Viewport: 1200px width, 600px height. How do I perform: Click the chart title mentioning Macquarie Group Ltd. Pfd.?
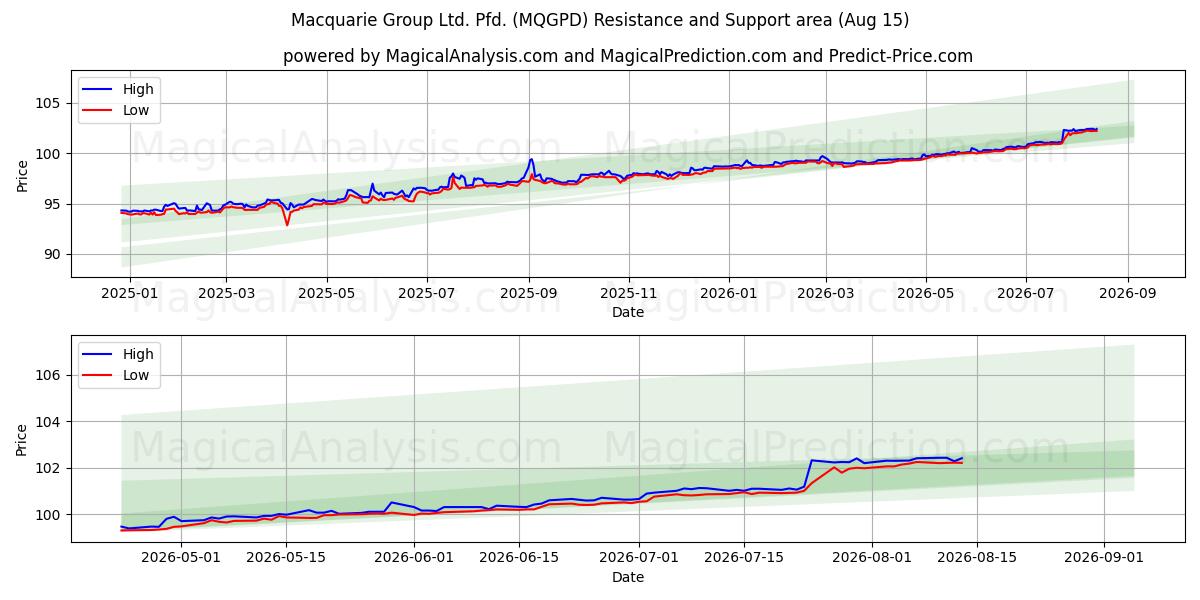600,20
